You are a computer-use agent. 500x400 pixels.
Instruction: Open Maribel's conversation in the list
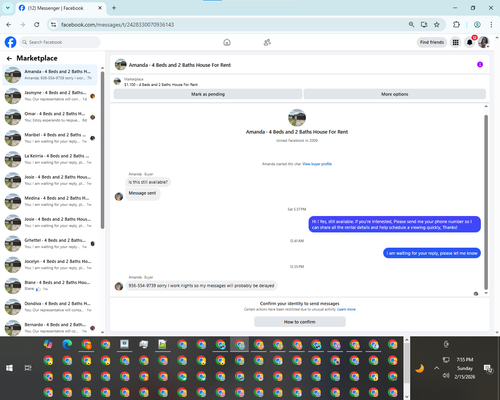point(50,138)
